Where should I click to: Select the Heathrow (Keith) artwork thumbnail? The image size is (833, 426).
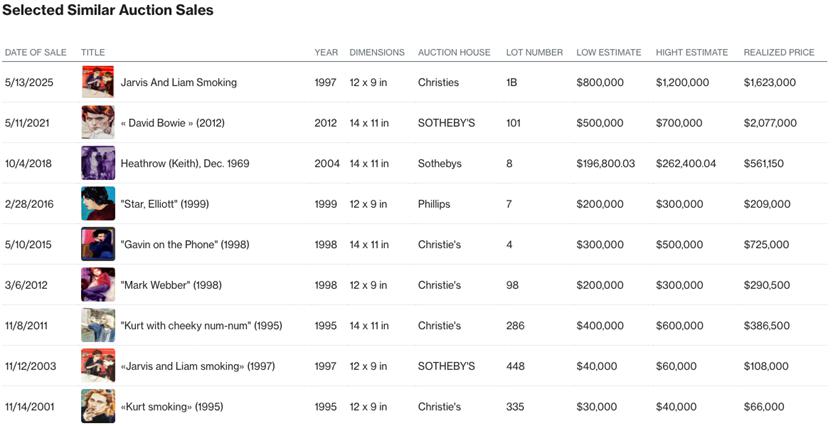98,163
